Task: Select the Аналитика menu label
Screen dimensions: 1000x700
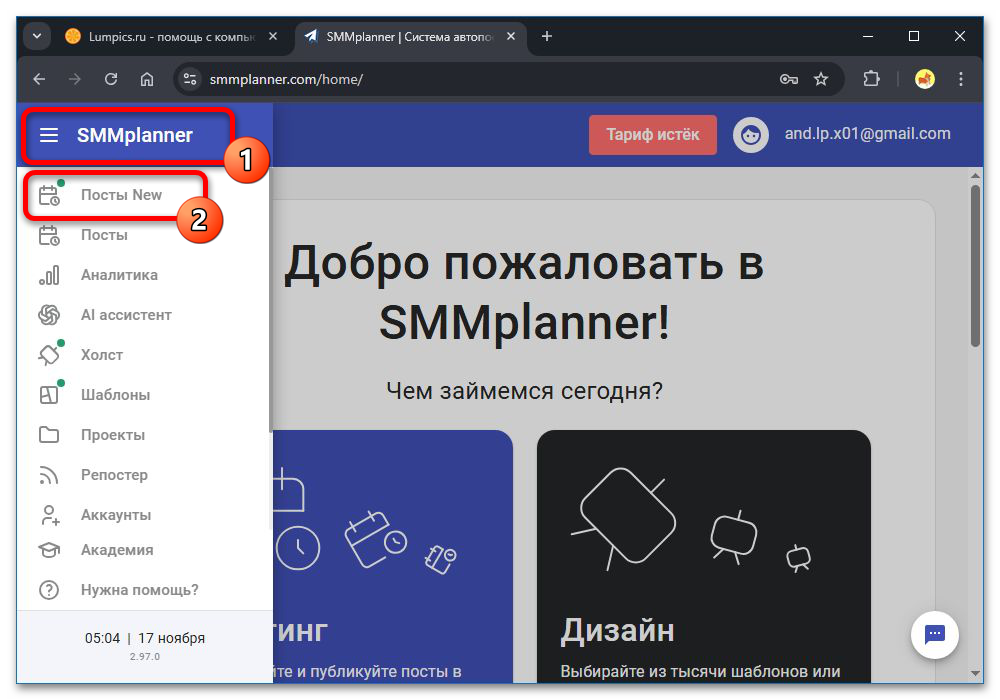Action: pyautogui.click(x=119, y=275)
